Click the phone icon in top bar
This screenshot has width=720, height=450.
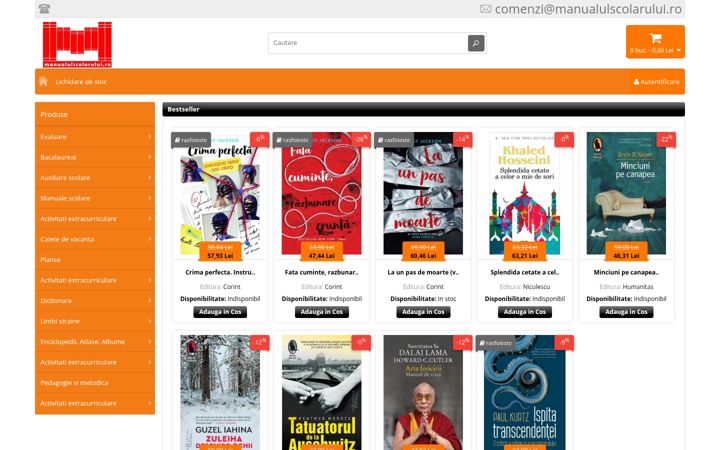44,8
